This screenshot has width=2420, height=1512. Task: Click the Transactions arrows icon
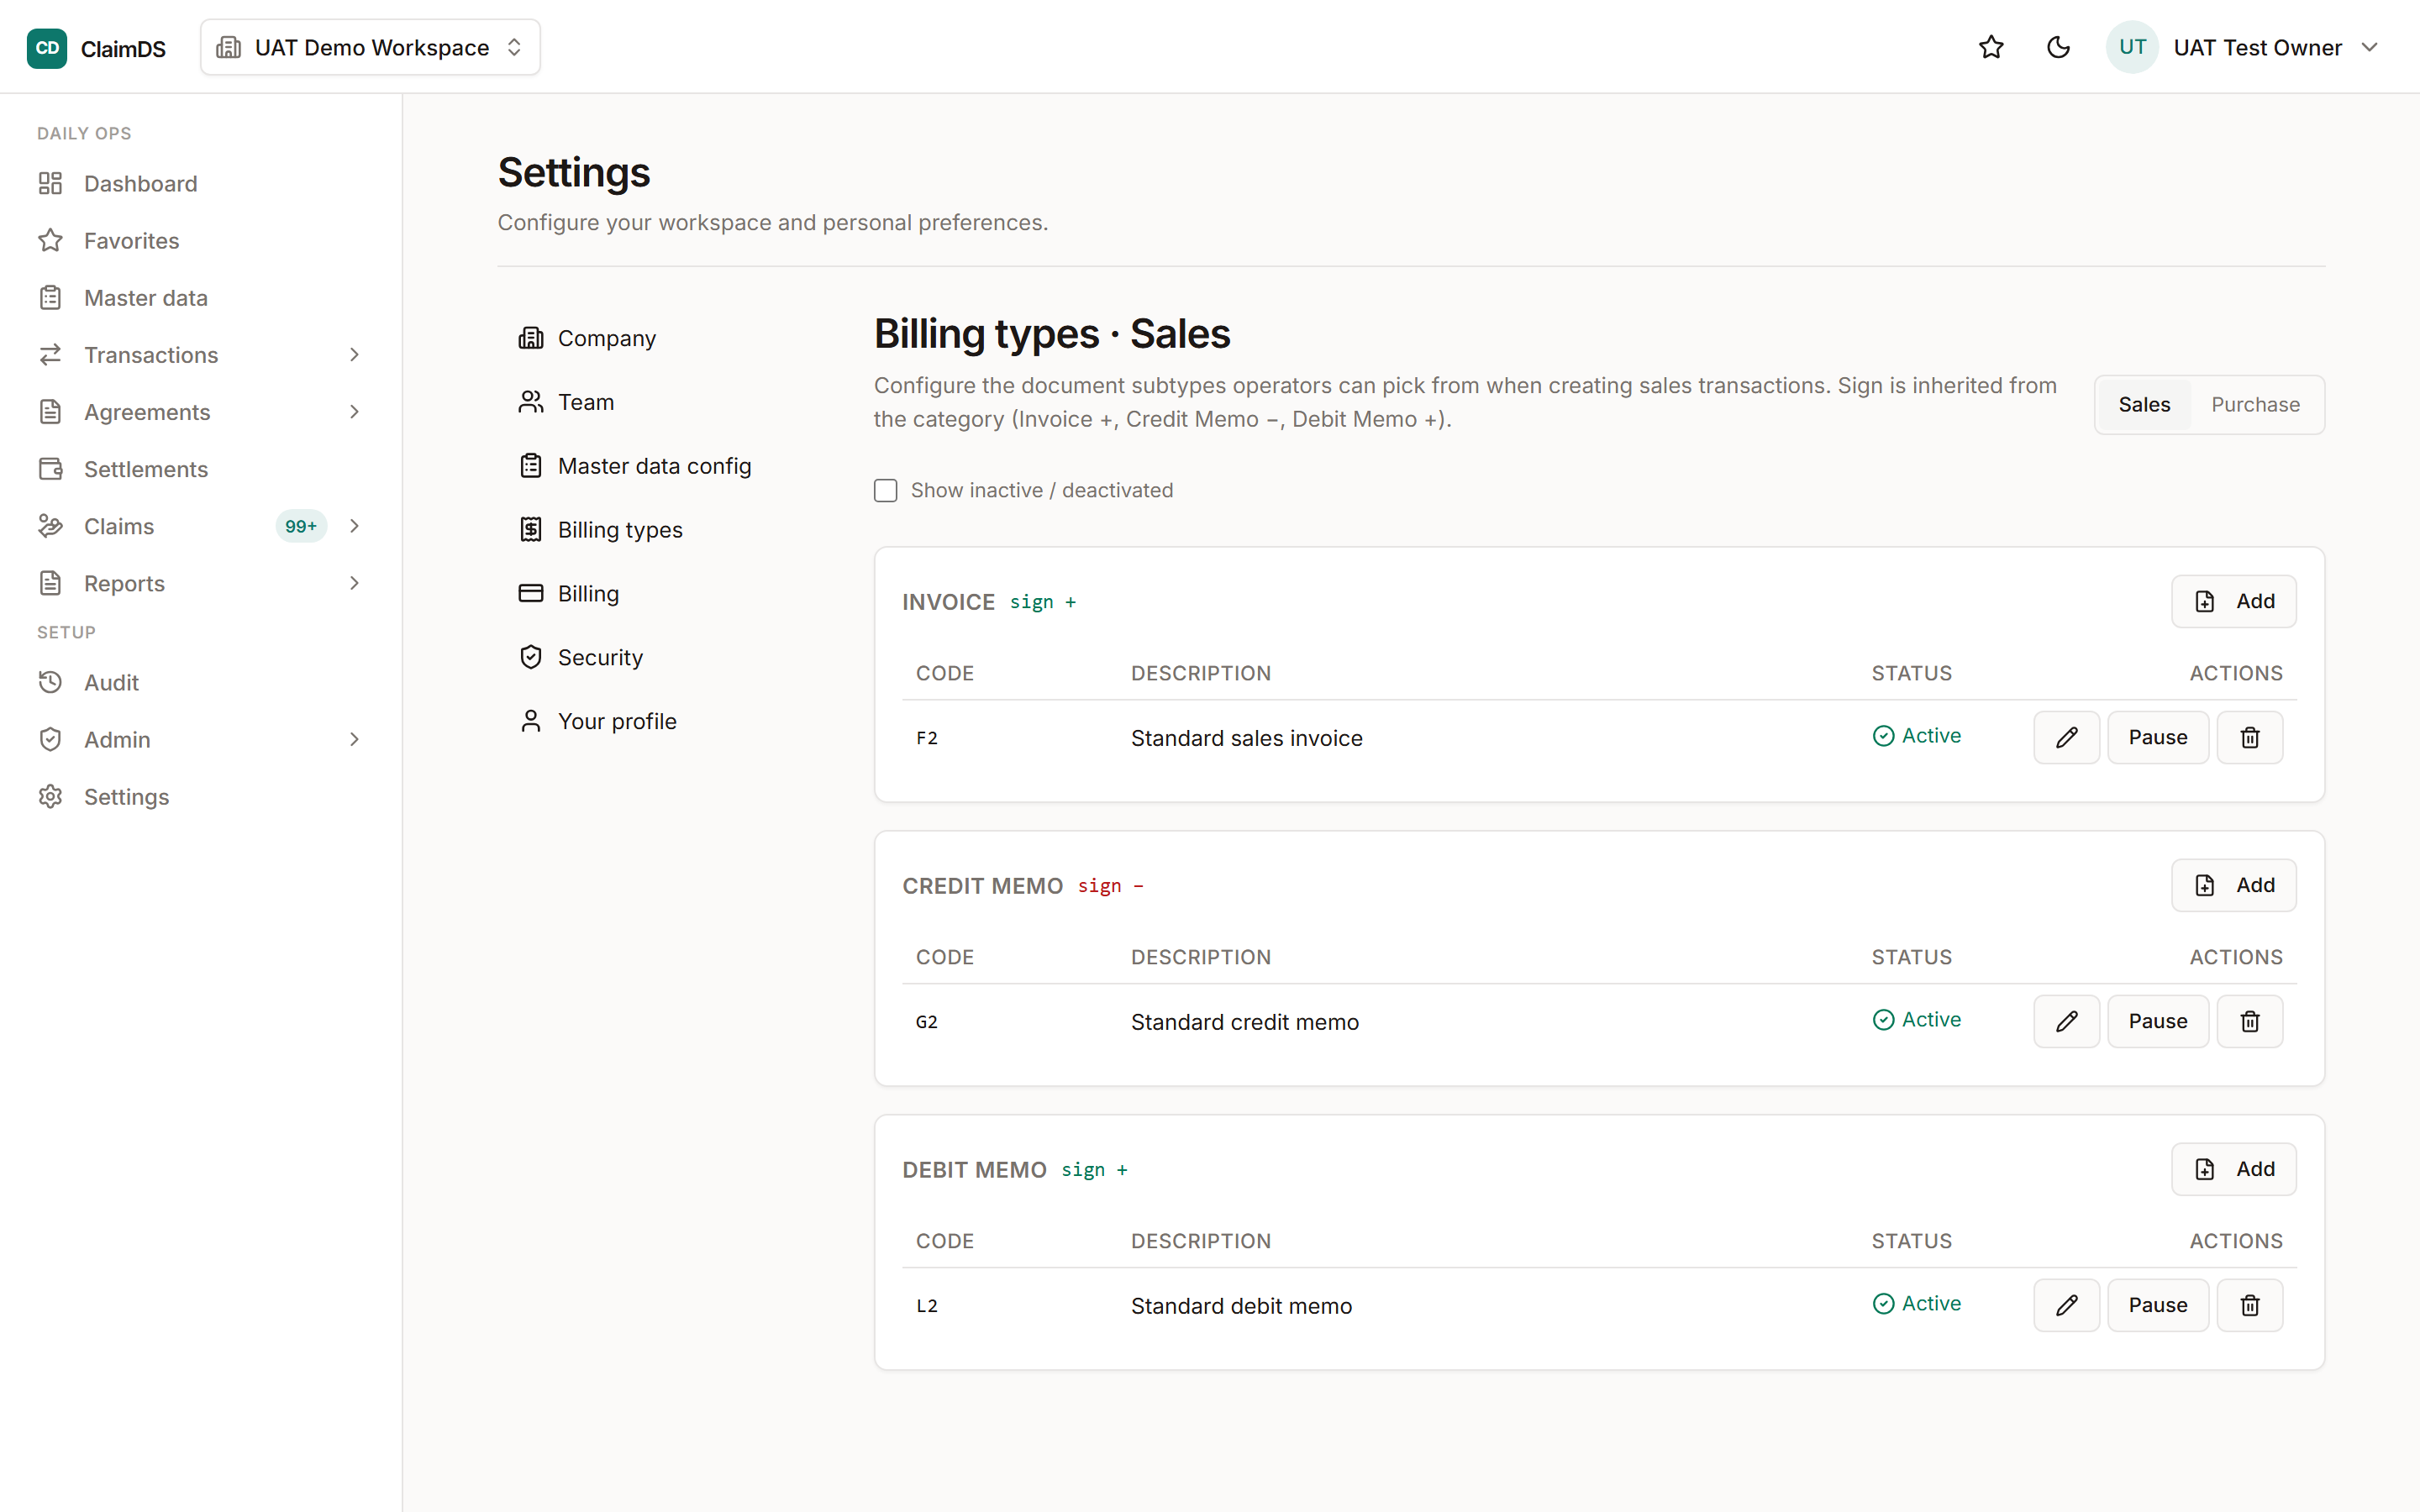(51, 355)
